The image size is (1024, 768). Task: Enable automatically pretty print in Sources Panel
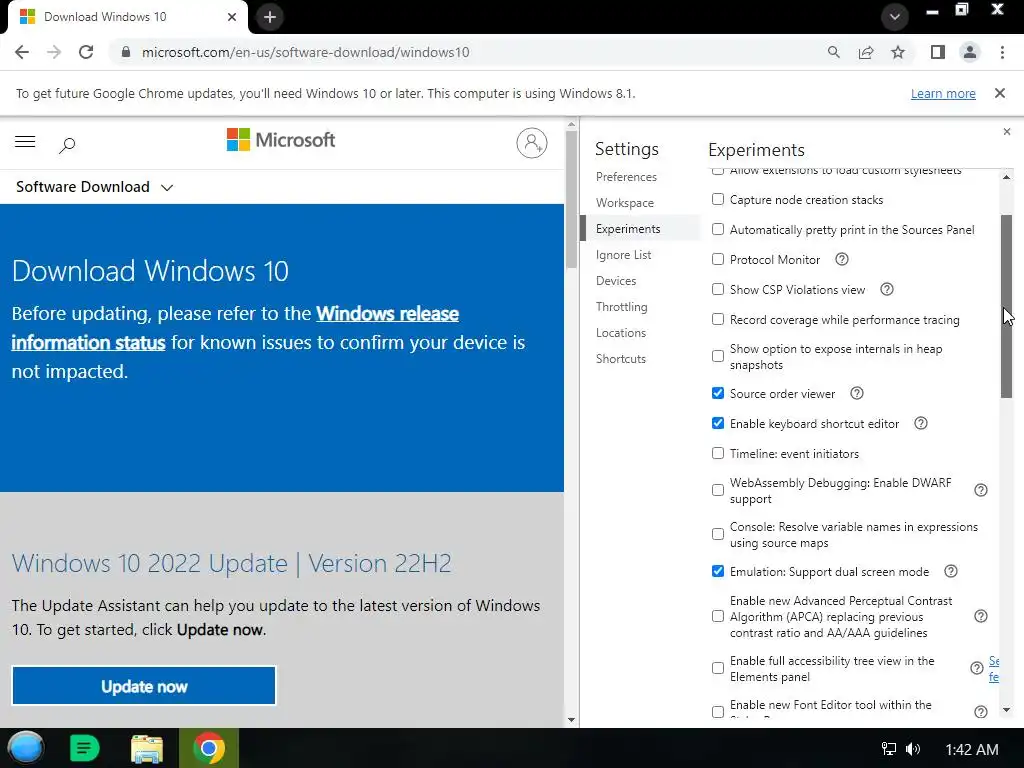click(x=718, y=229)
